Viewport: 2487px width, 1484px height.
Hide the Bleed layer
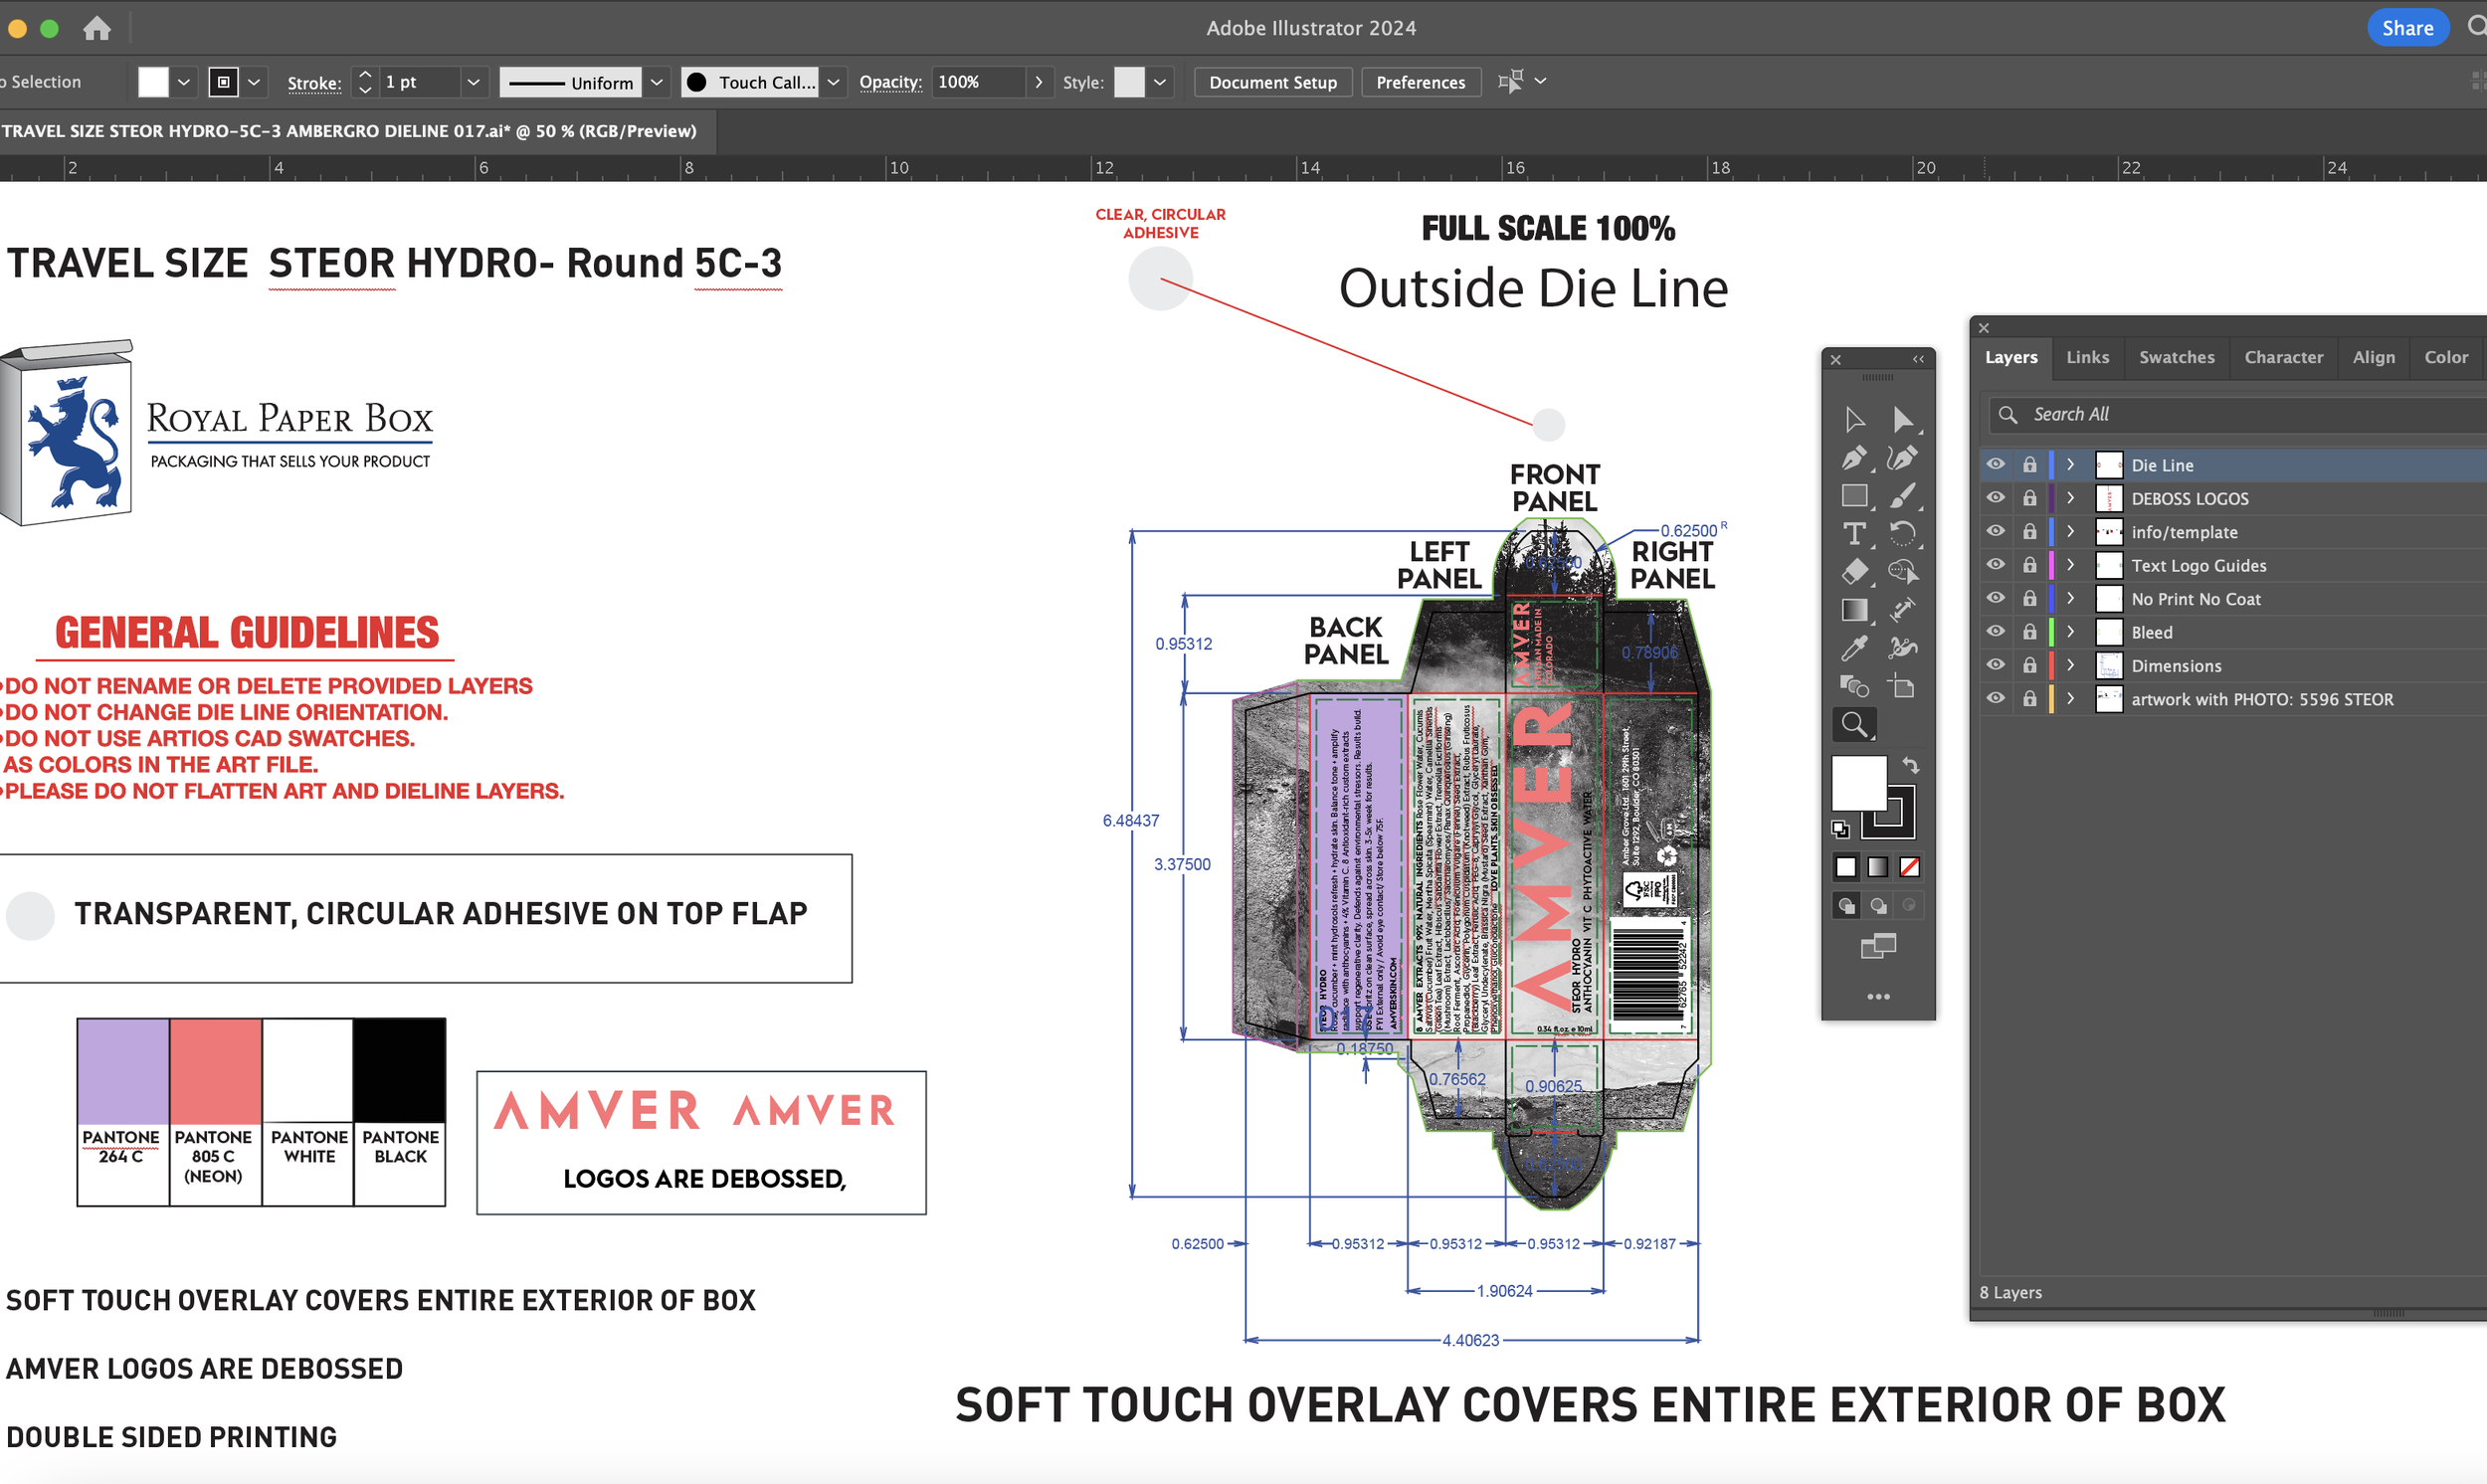pyautogui.click(x=1995, y=632)
